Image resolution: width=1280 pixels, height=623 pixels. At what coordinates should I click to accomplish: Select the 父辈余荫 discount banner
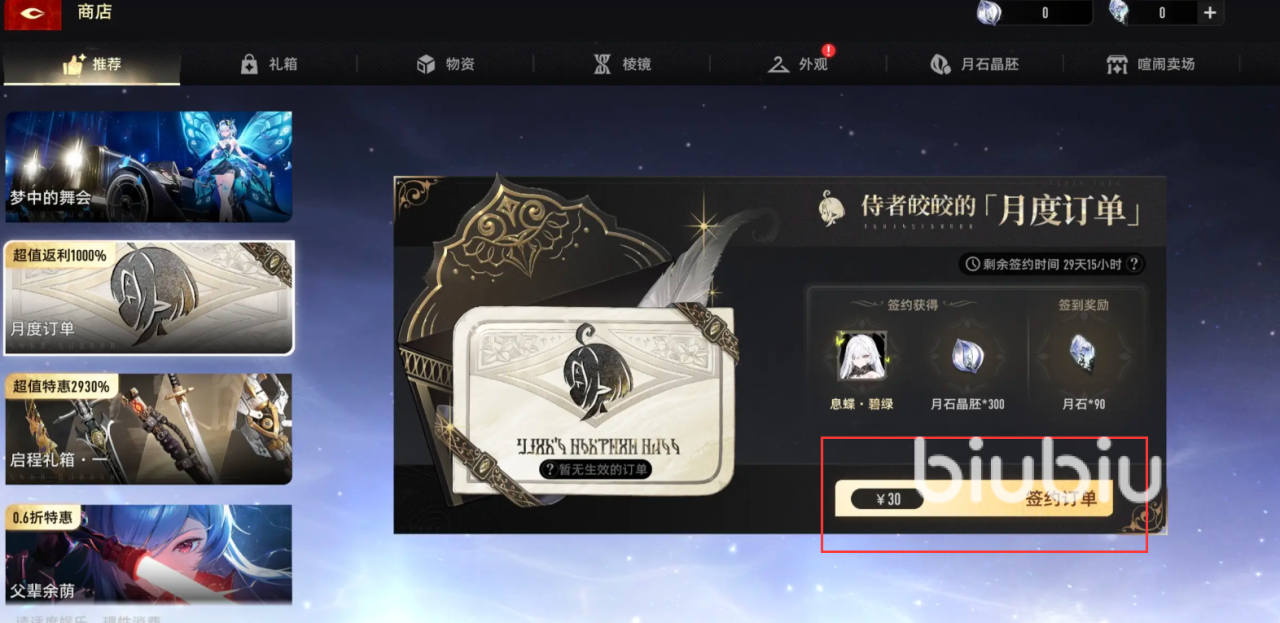[x=149, y=555]
